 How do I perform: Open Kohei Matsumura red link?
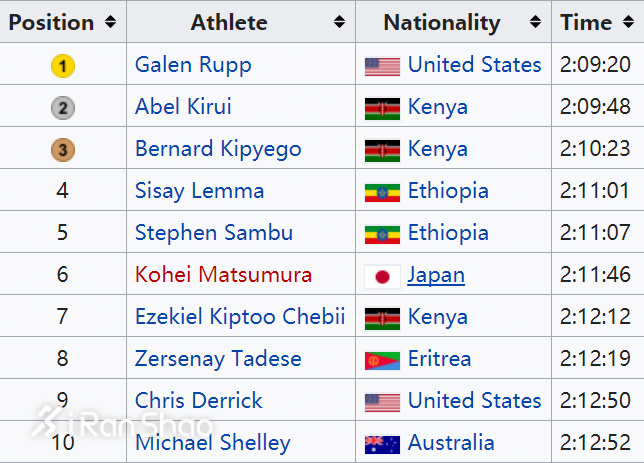click(223, 275)
